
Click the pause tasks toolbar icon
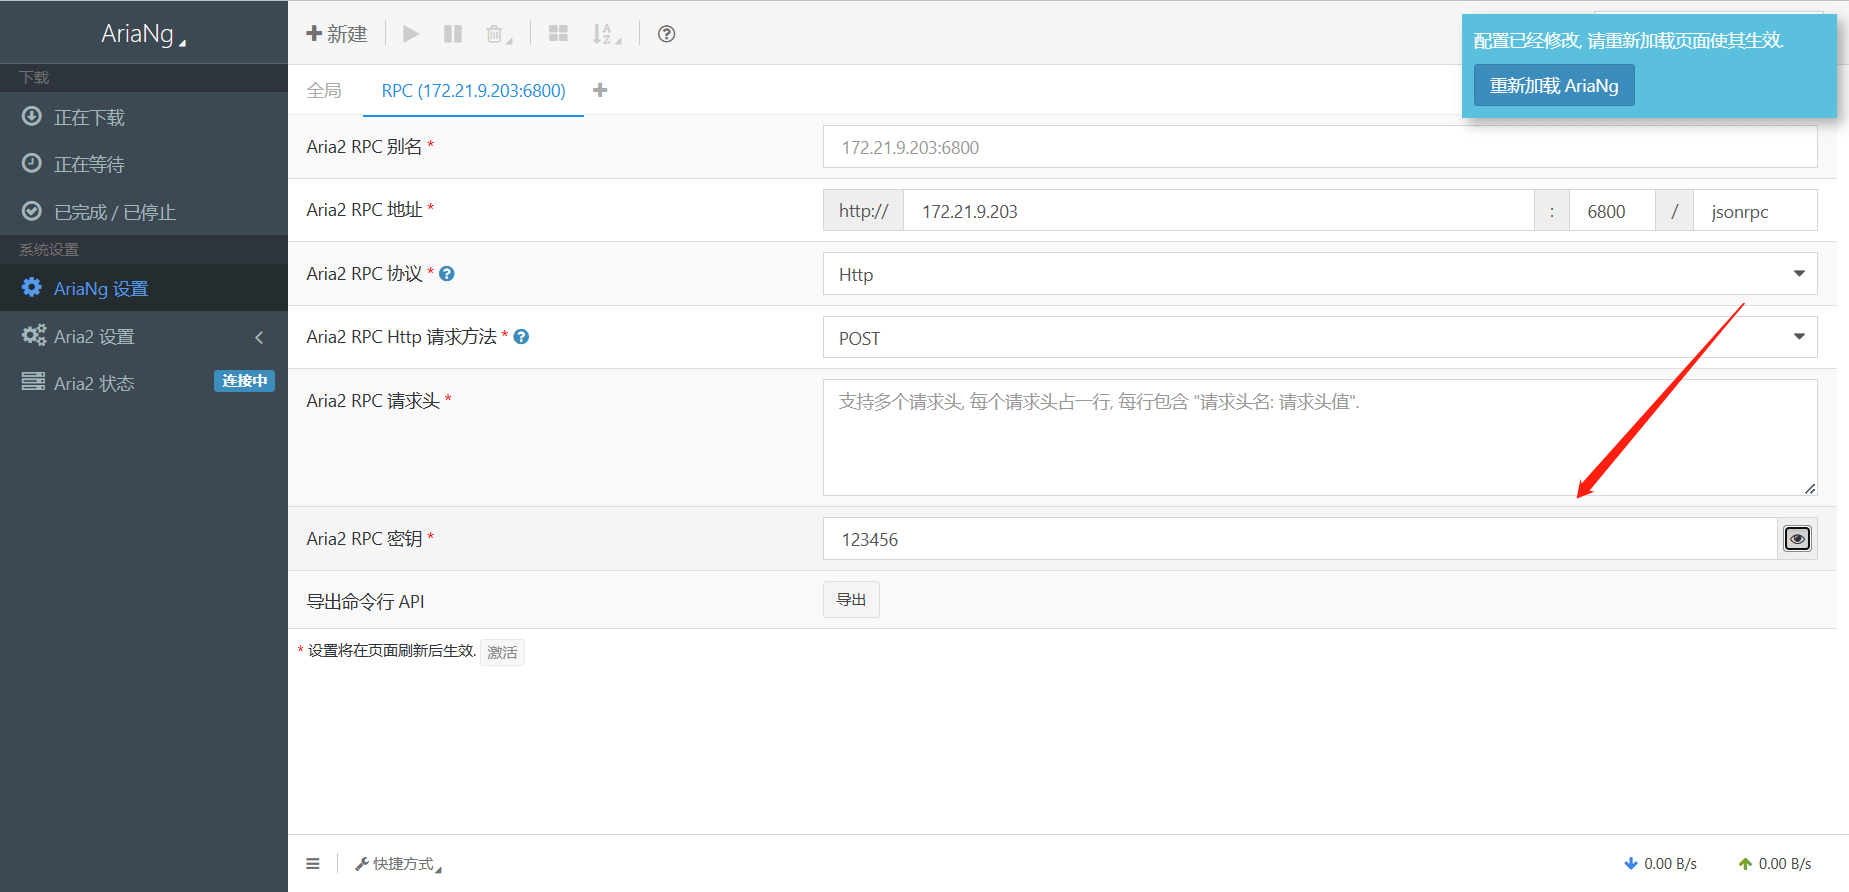[x=453, y=34]
